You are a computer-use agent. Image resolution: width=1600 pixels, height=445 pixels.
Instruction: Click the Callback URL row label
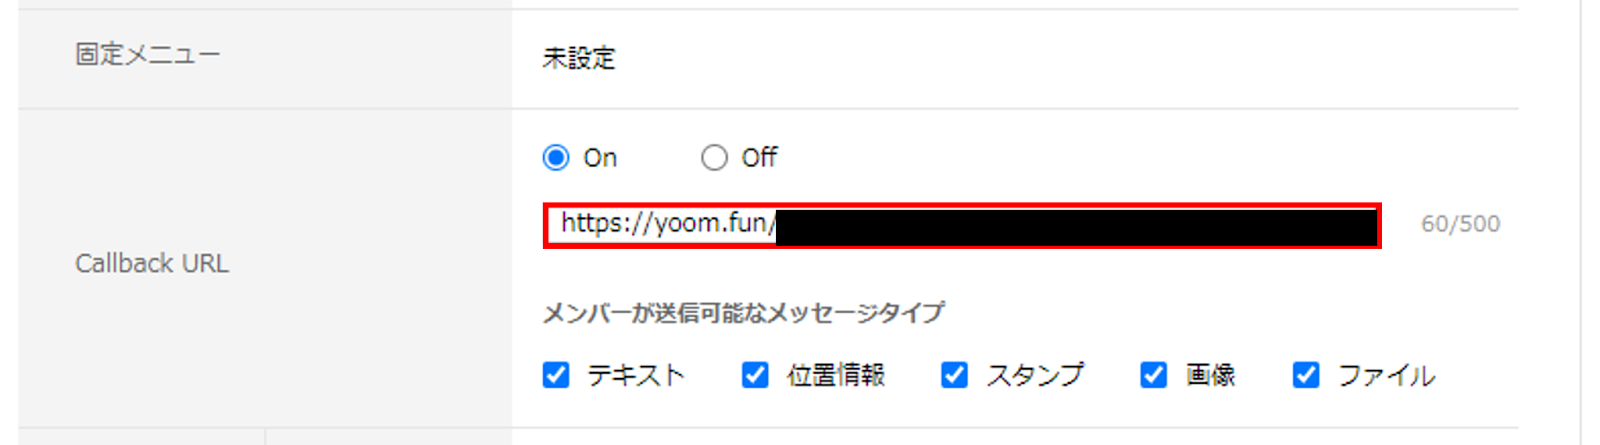pos(152,263)
